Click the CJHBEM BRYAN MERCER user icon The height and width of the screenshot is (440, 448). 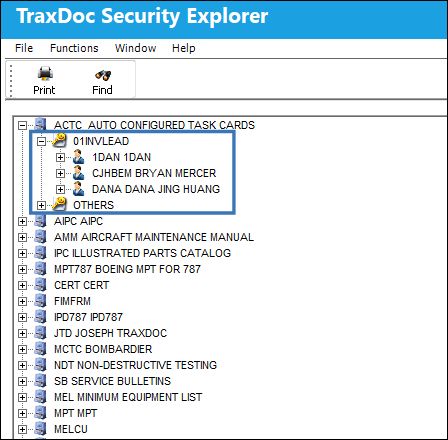(x=78, y=172)
